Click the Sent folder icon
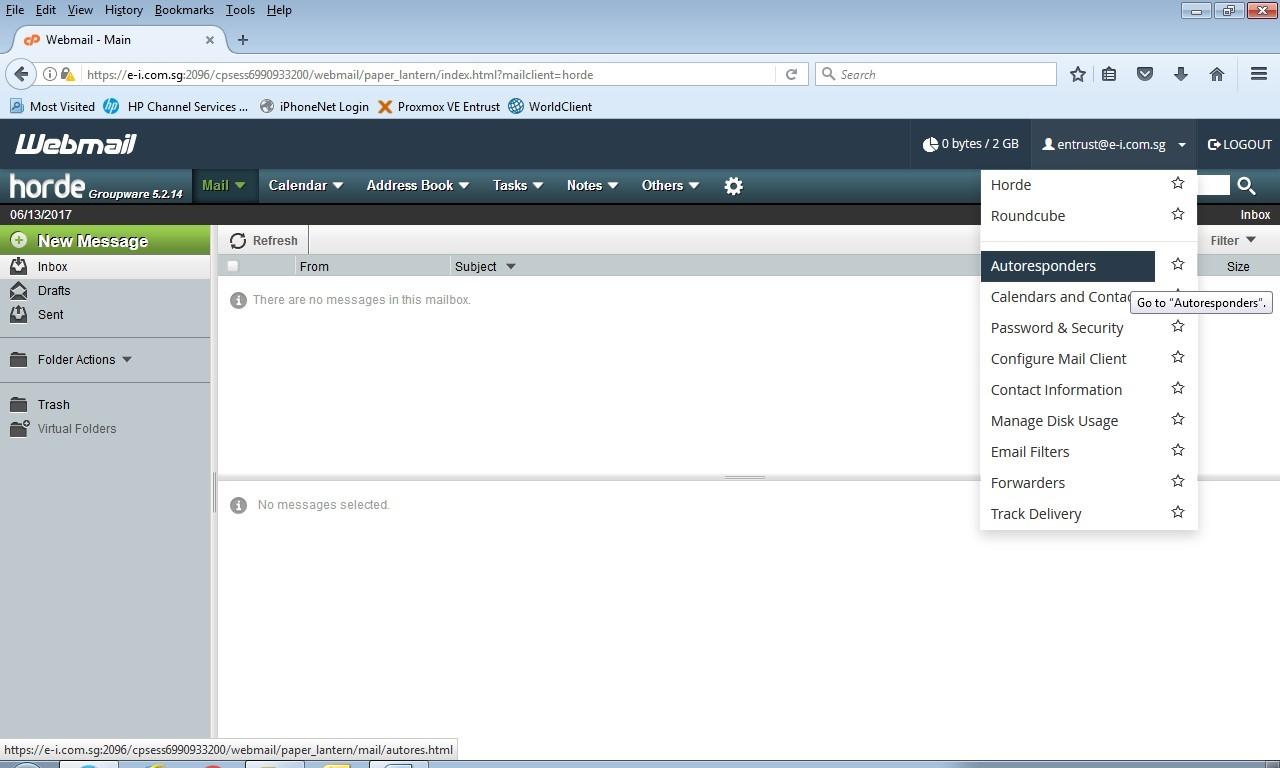The width and height of the screenshot is (1280, 768). pos(18,314)
